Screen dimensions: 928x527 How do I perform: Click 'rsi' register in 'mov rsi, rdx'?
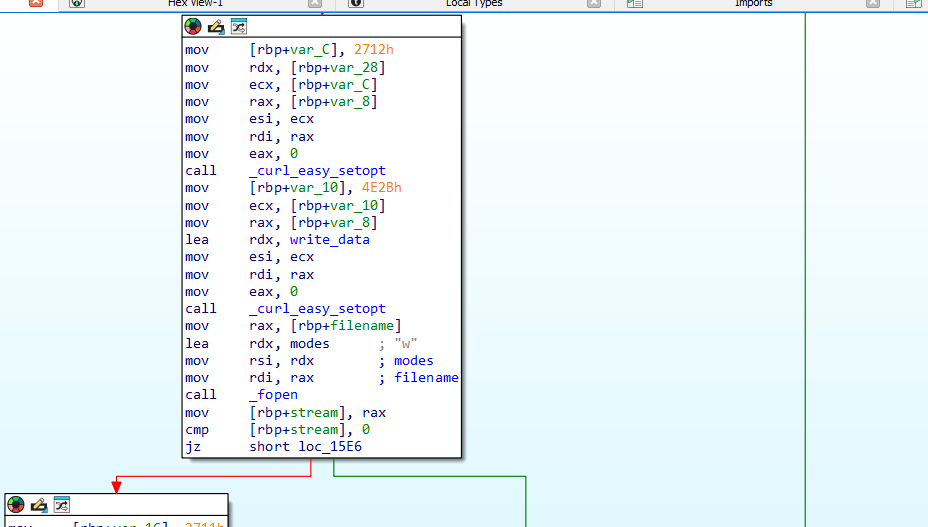[261, 361]
